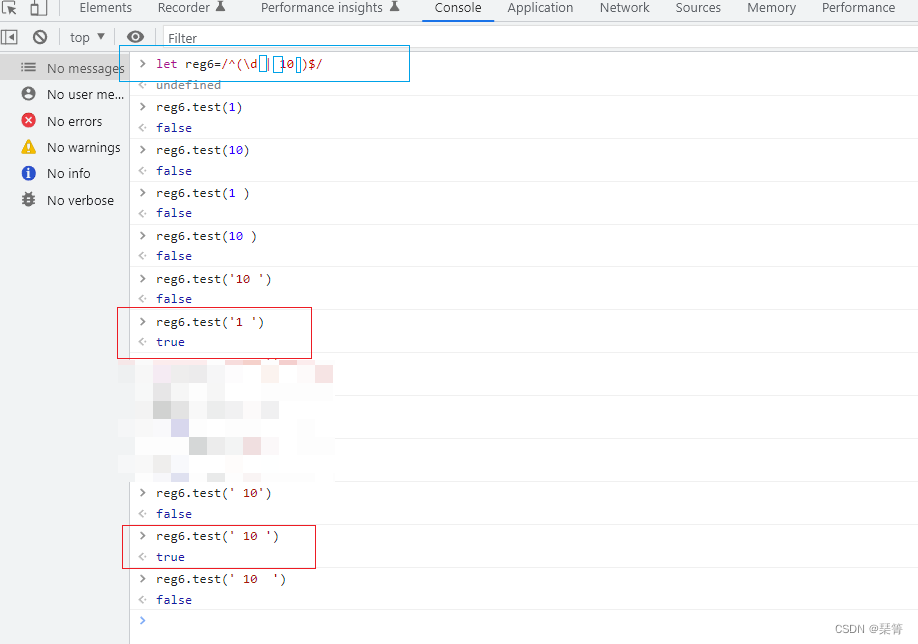Viewport: 918px width, 644px height.
Task: Show the No user messages group
Action: pyautogui.click(x=85, y=94)
